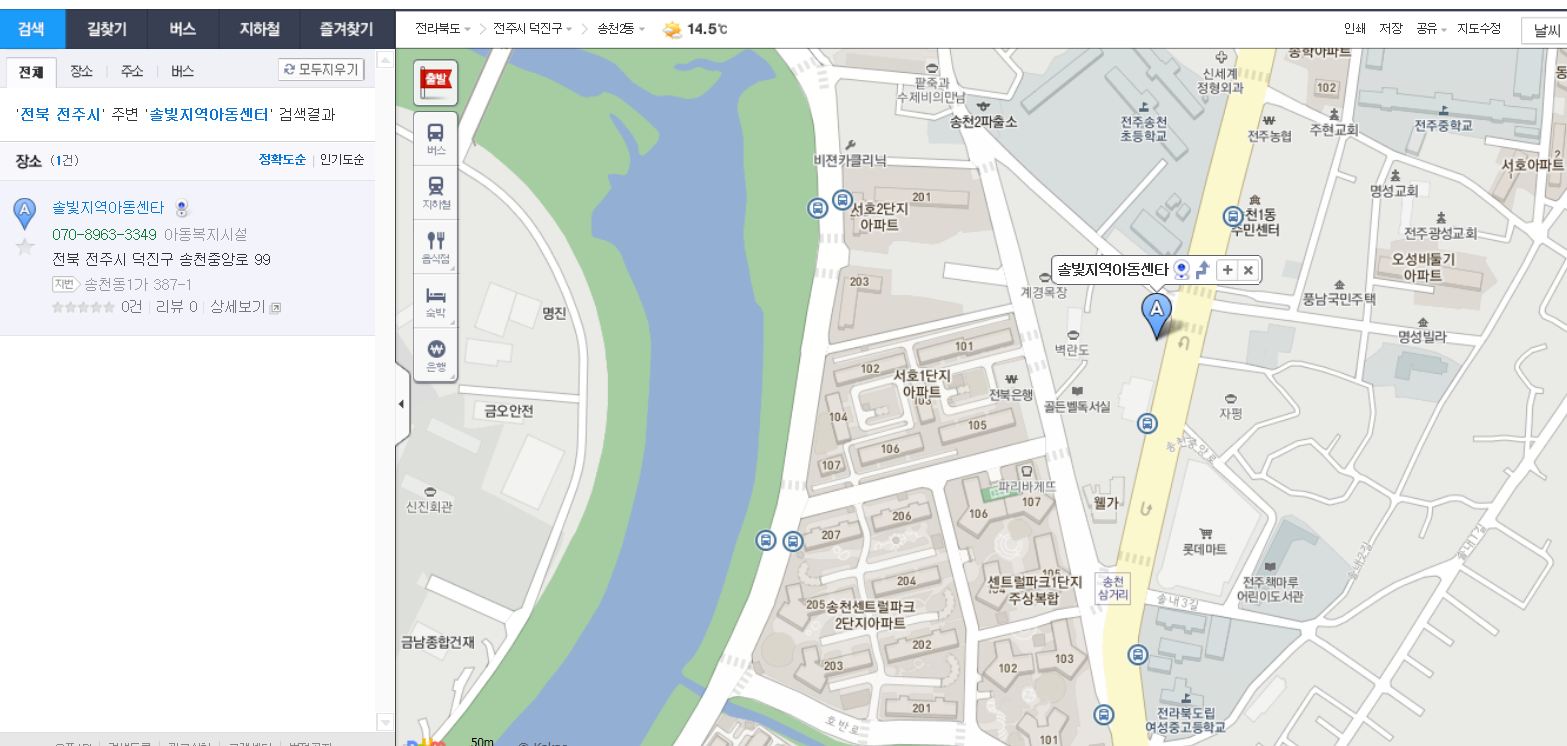Image resolution: width=1567 pixels, height=746 pixels.
Task: Click the 송천 삼거리 intersection label
Action: click(1112, 588)
